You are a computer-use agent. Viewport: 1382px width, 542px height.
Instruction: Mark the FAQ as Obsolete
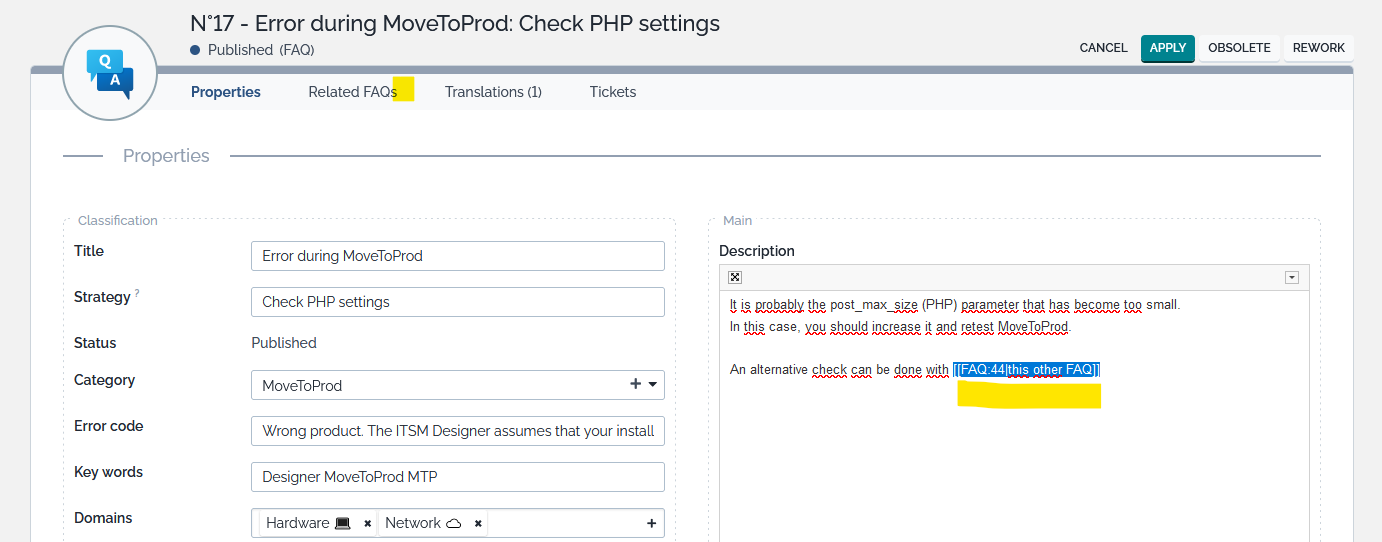pos(1239,48)
